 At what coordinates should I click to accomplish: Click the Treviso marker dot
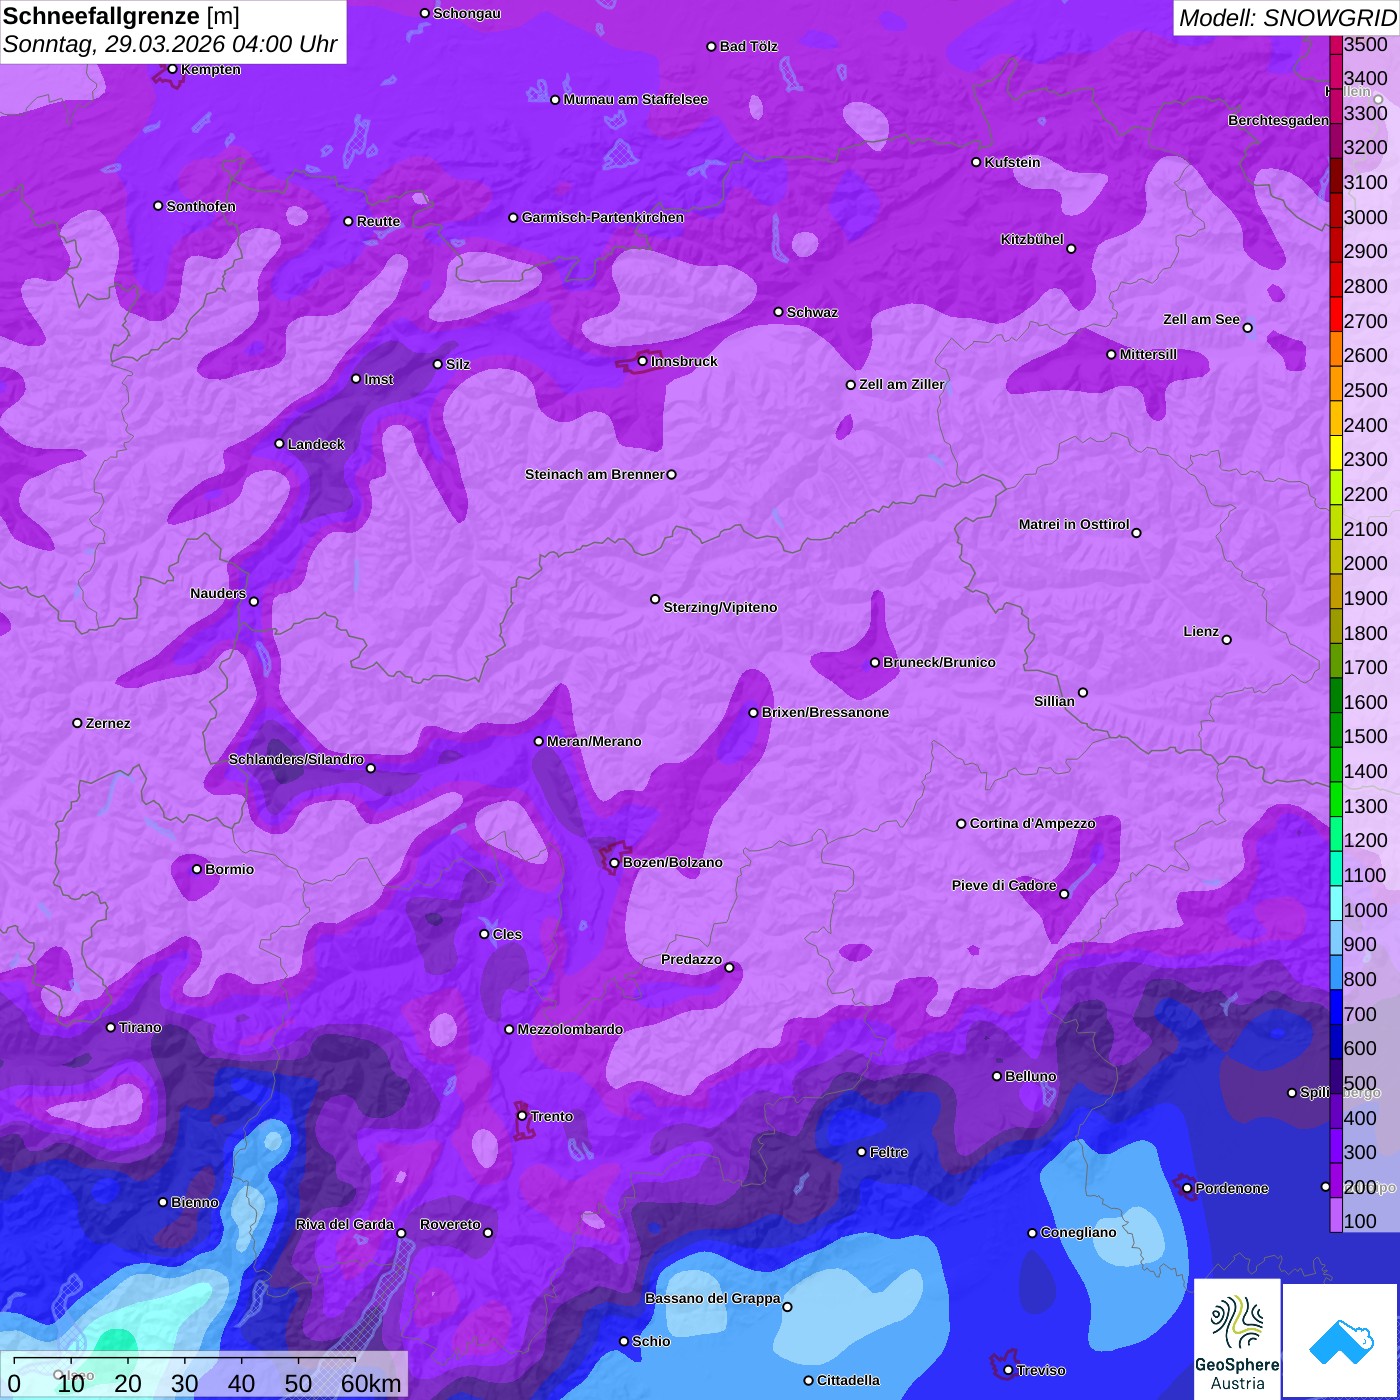[x=1008, y=1370]
